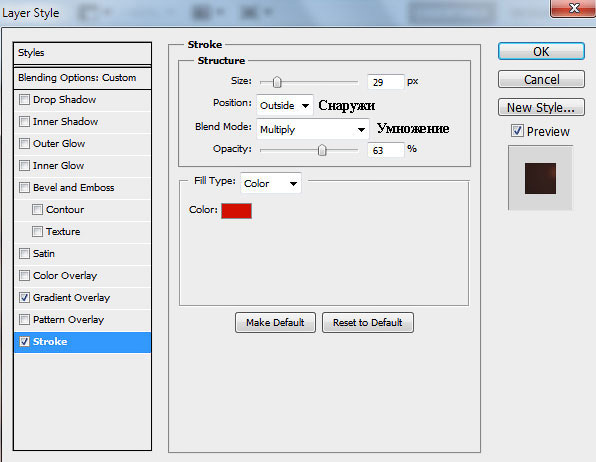Image resolution: width=596 pixels, height=462 pixels.
Task: Enable the Contour checkbox
Action: [37, 210]
